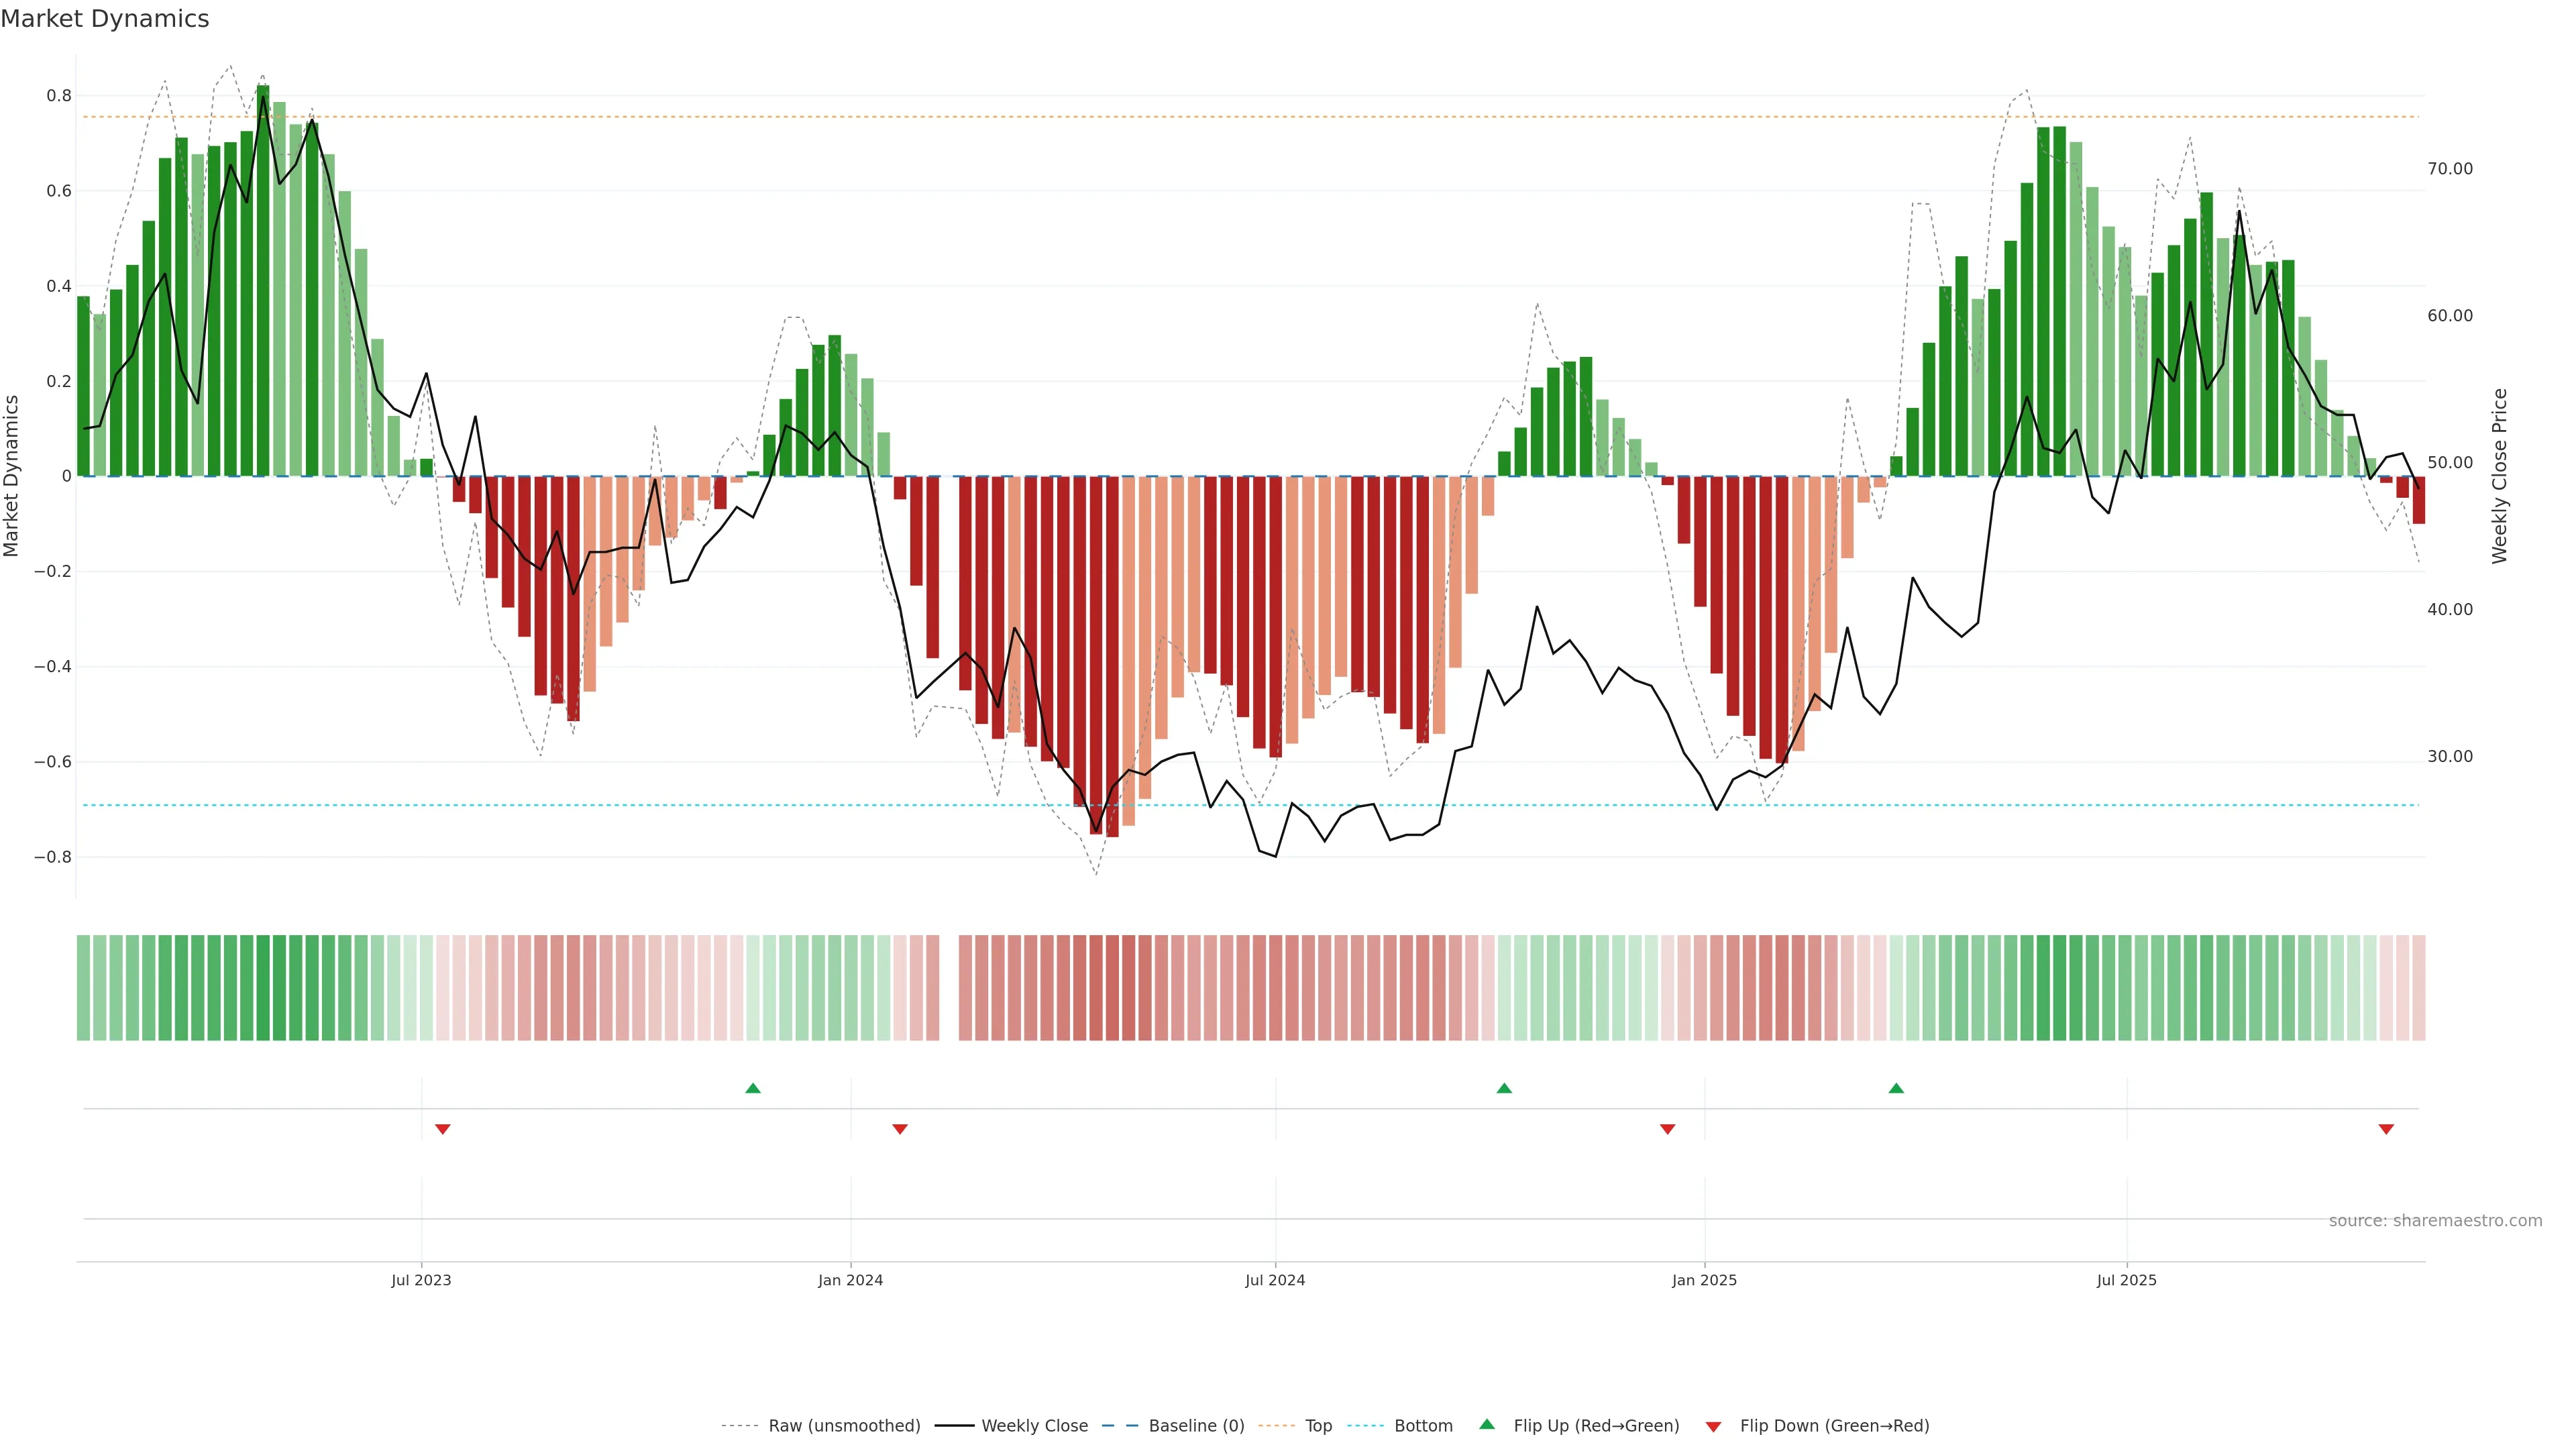Click the last red flip-down marker
The height and width of the screenshot is (1449, 2576).
pos(2386,1129)
